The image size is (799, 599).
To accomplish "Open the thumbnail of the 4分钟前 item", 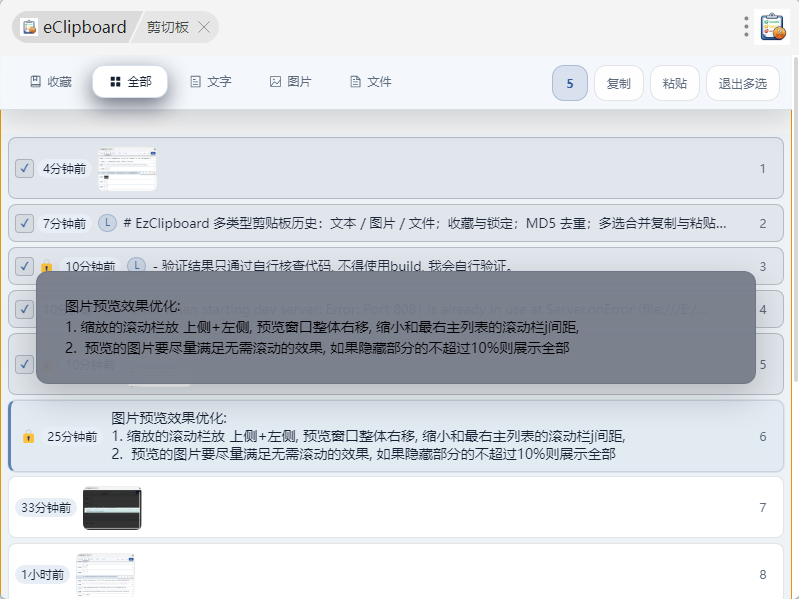I will click(x=127, y=169).
